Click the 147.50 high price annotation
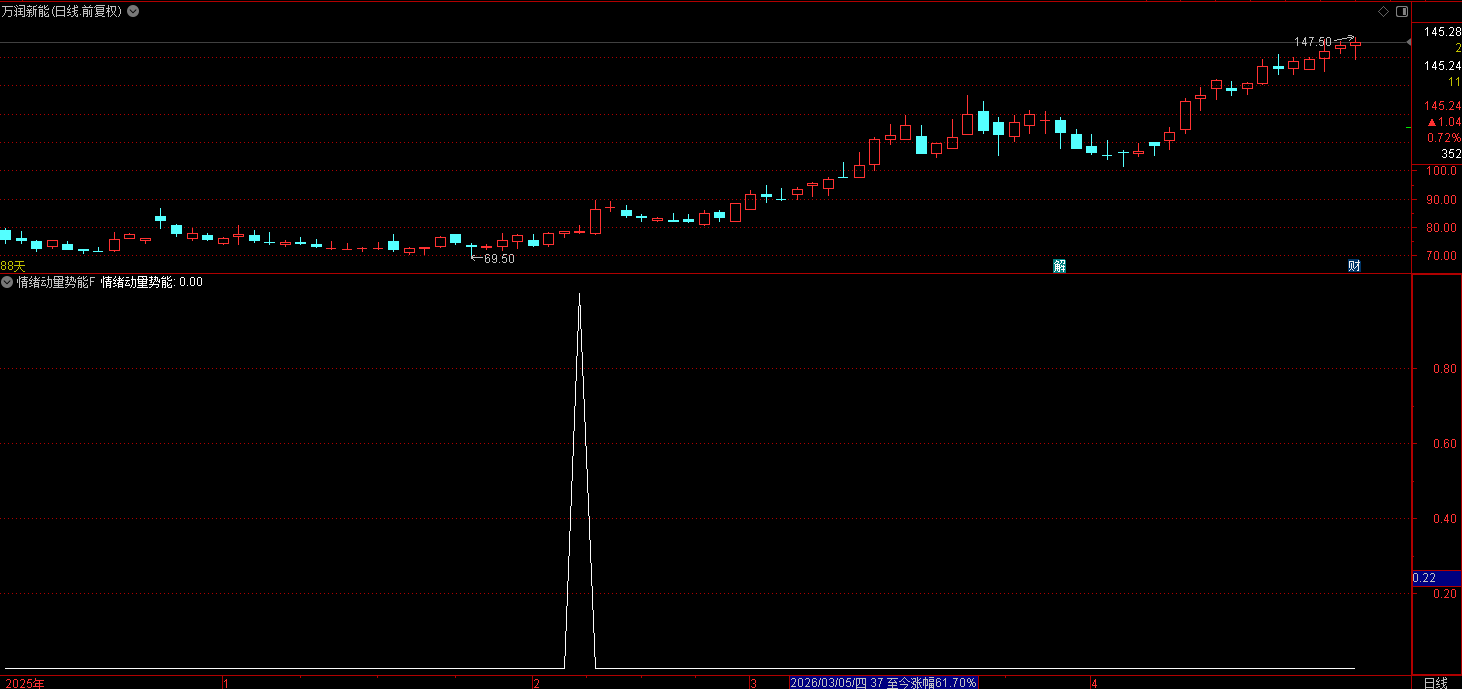This screenshot has width=1462, height=689. click(x=1313, y=42)
